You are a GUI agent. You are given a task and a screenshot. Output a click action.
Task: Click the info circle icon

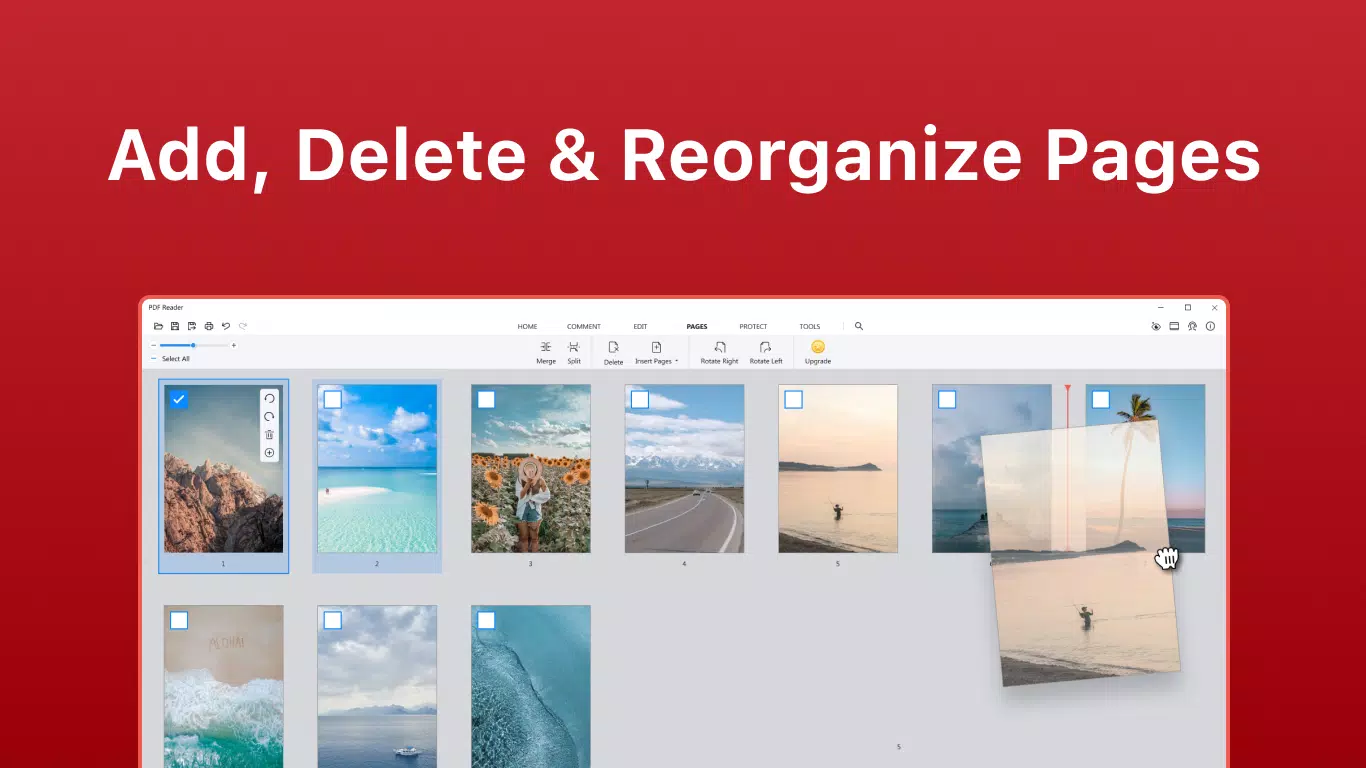tap(1211, 326)
